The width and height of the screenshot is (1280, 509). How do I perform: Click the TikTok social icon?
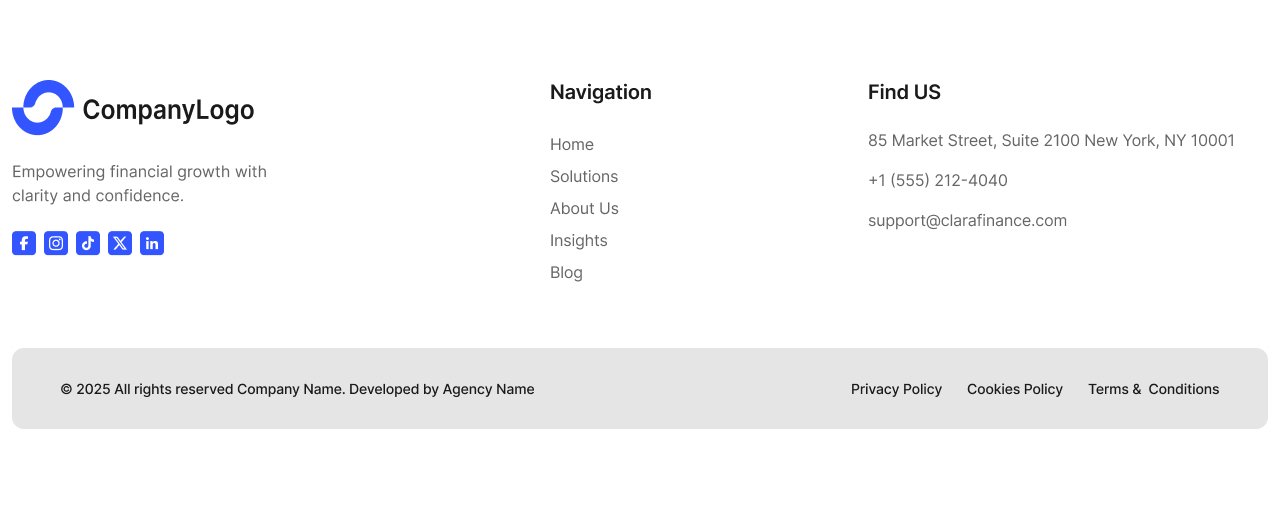(88, 243)
